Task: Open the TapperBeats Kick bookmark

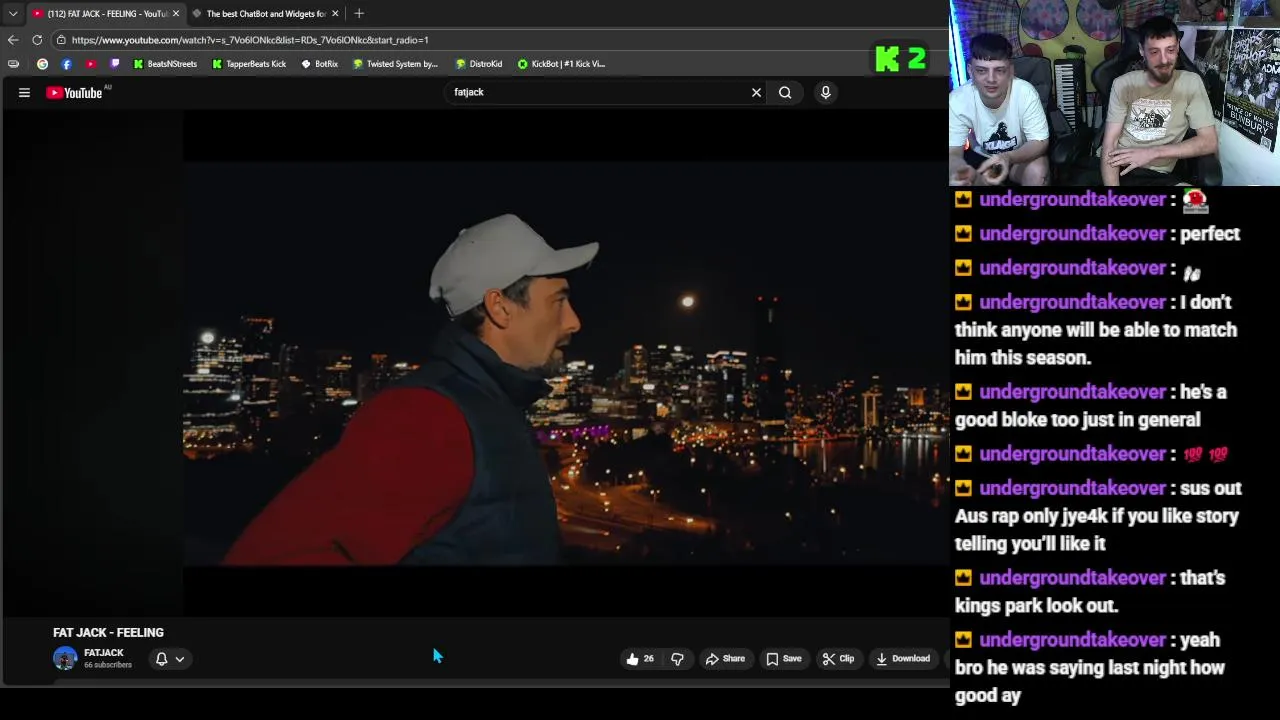Action: click(249, 64)
